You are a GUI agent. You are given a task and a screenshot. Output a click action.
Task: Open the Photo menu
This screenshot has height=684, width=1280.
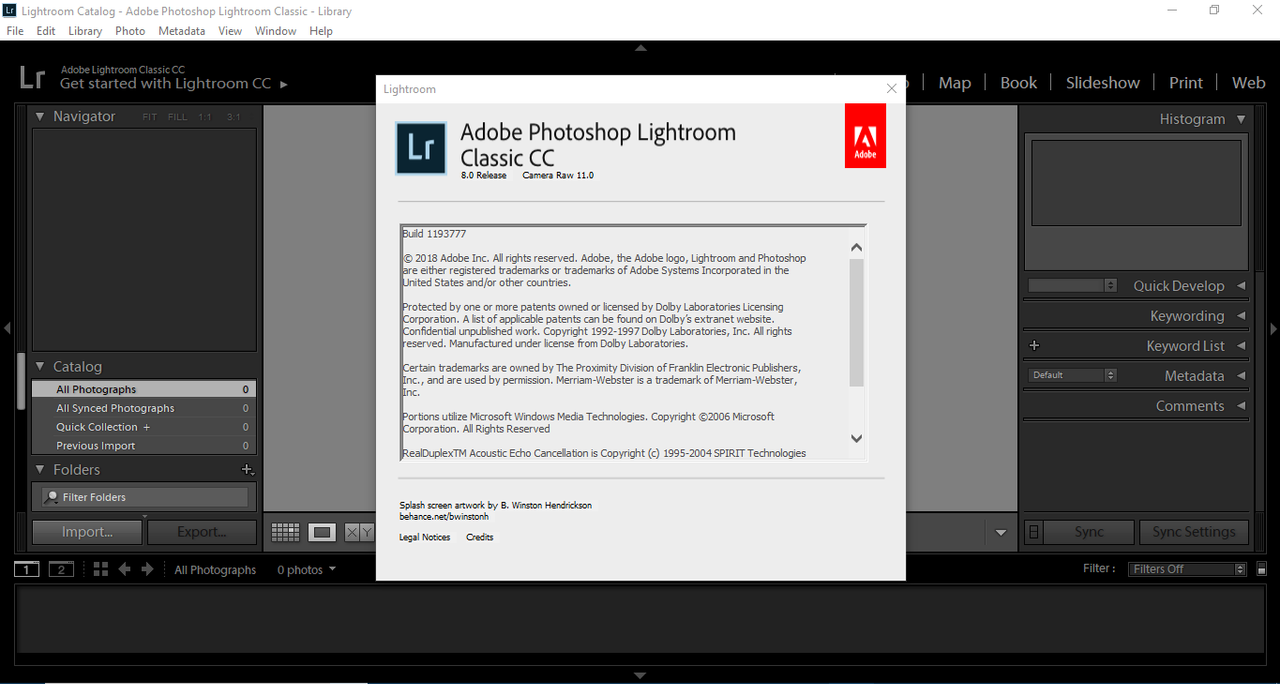[x=130, y=31]
